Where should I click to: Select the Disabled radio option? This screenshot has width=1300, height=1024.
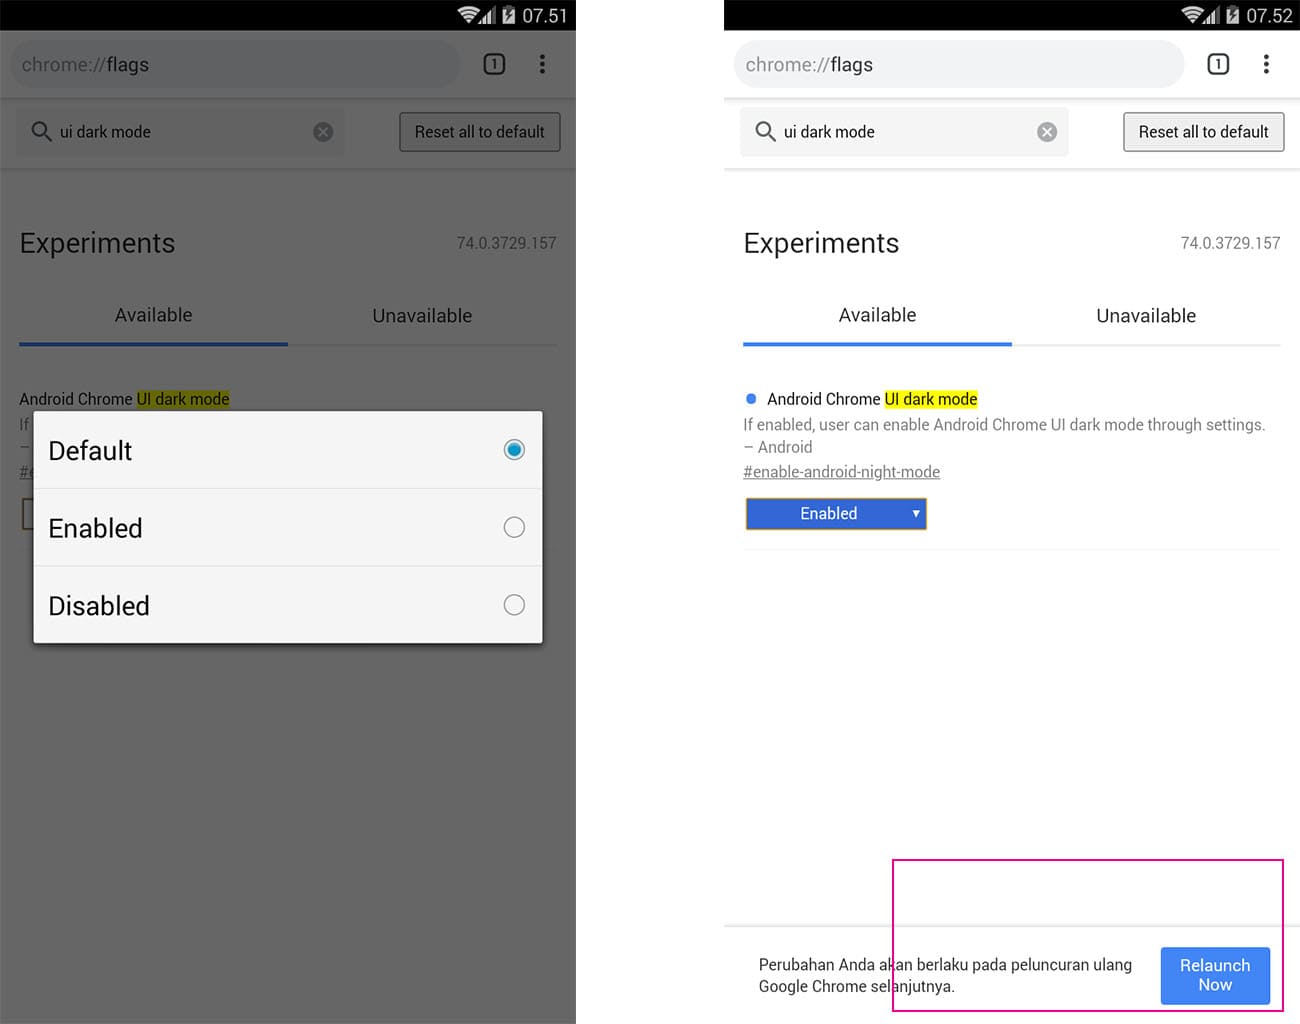(x=514, y=605)
